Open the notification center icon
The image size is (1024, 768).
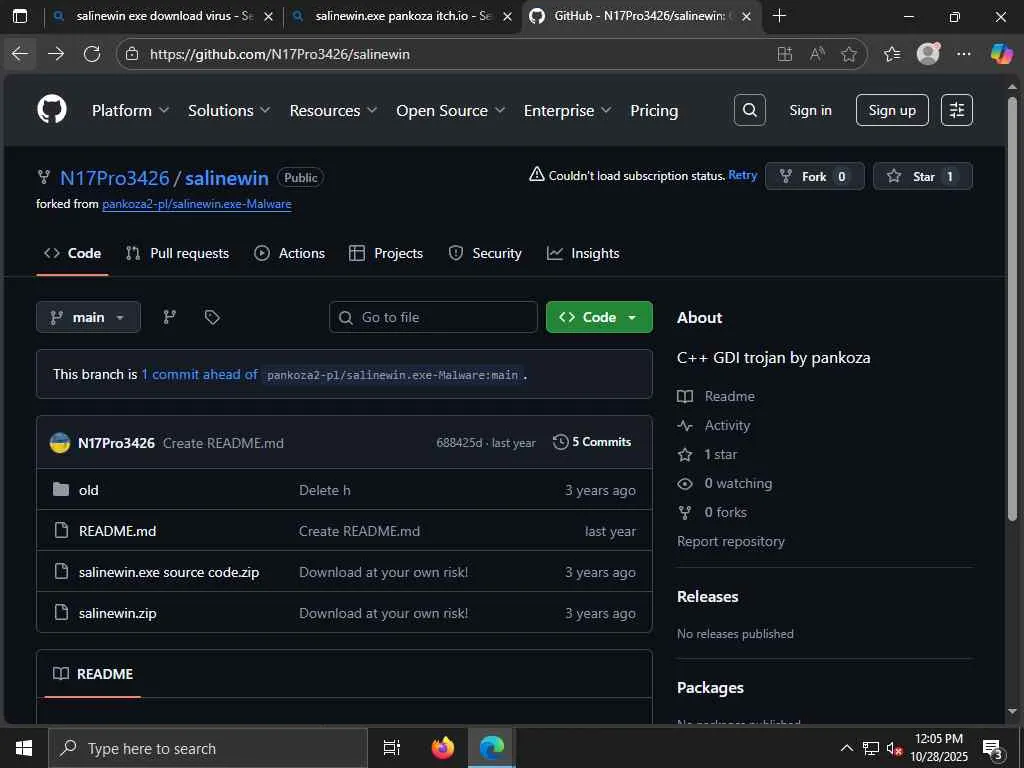pyautogui.click(x=992, y=748)
